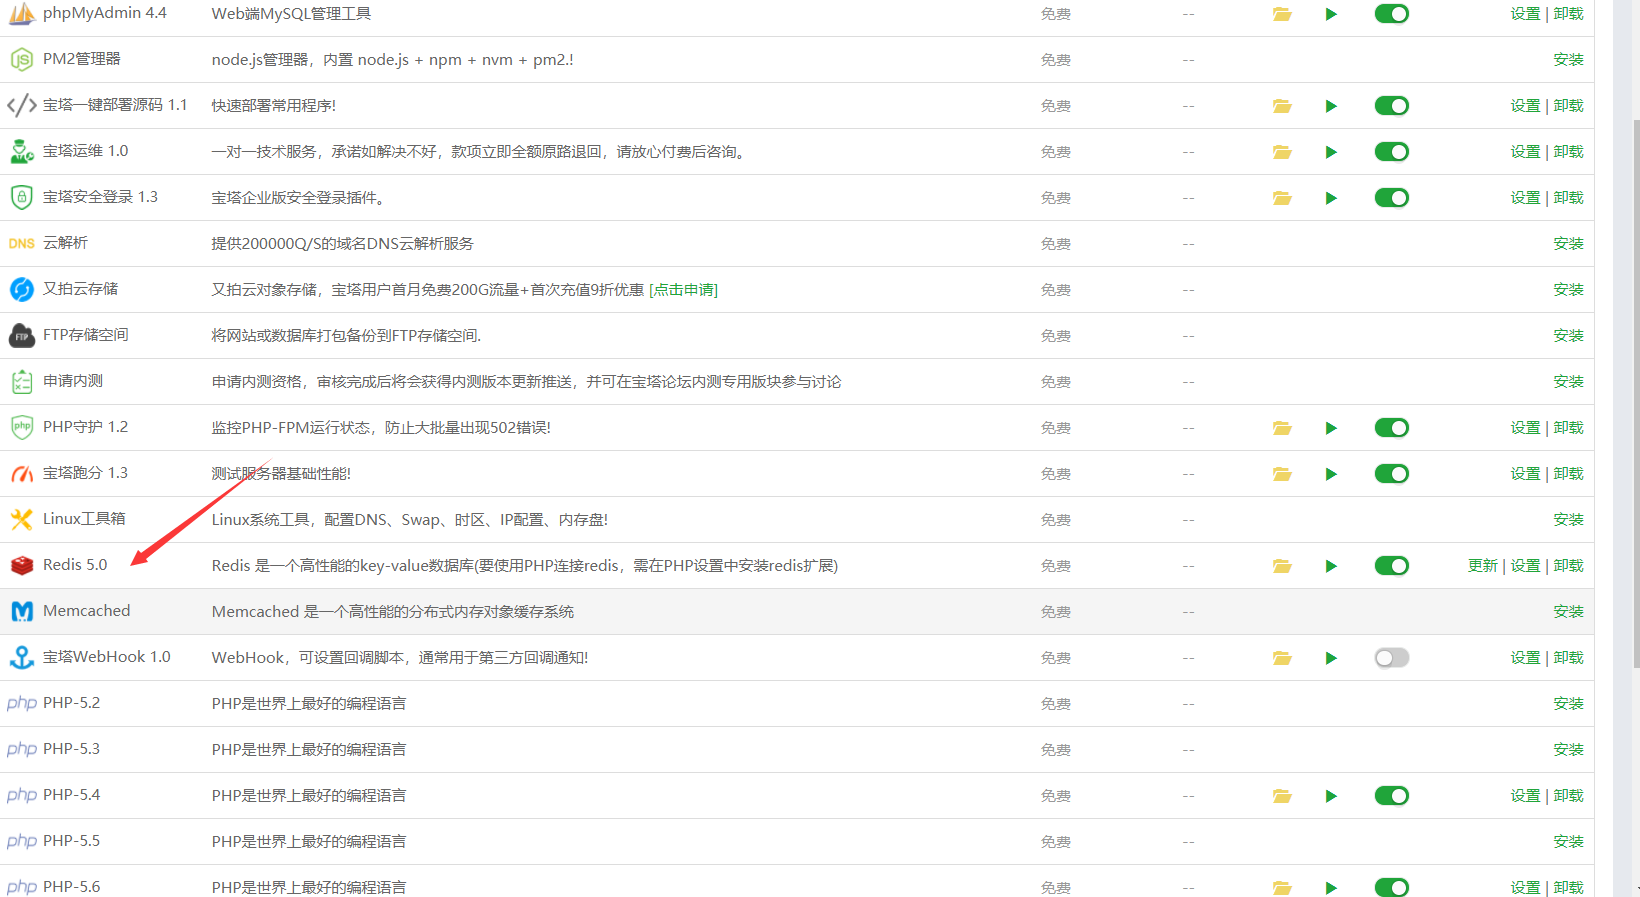
Task: Click 安装 for PHP-5.3
Action: coord(1569,750)
